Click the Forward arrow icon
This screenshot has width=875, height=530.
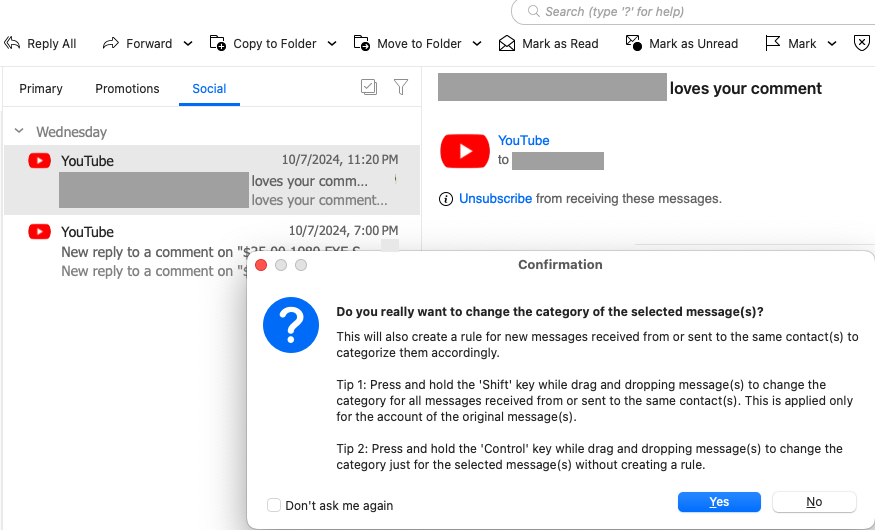110,44
